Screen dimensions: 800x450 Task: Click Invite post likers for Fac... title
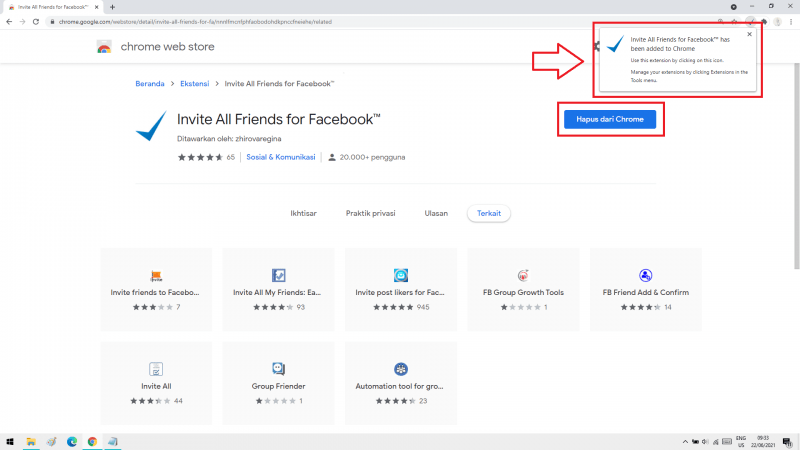tap(400, 292)
